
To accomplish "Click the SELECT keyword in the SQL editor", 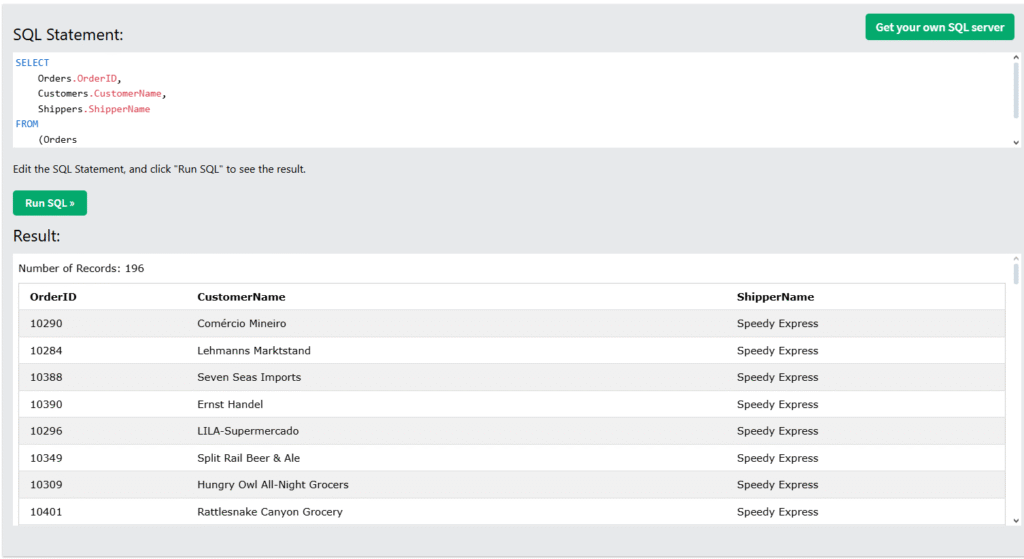I will click(x=32, y=63).
